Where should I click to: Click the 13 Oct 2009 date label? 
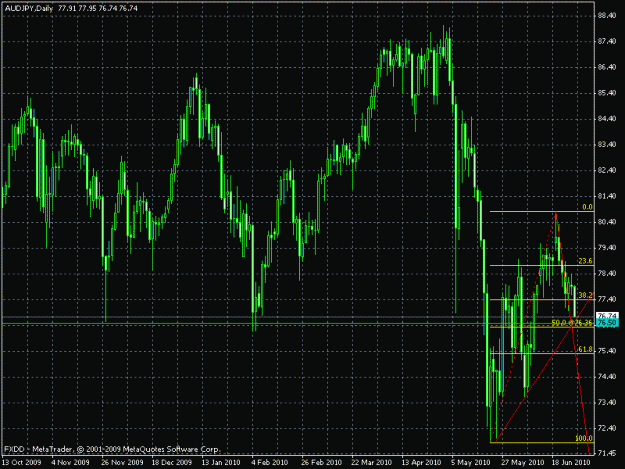click(x=22, y=463)
